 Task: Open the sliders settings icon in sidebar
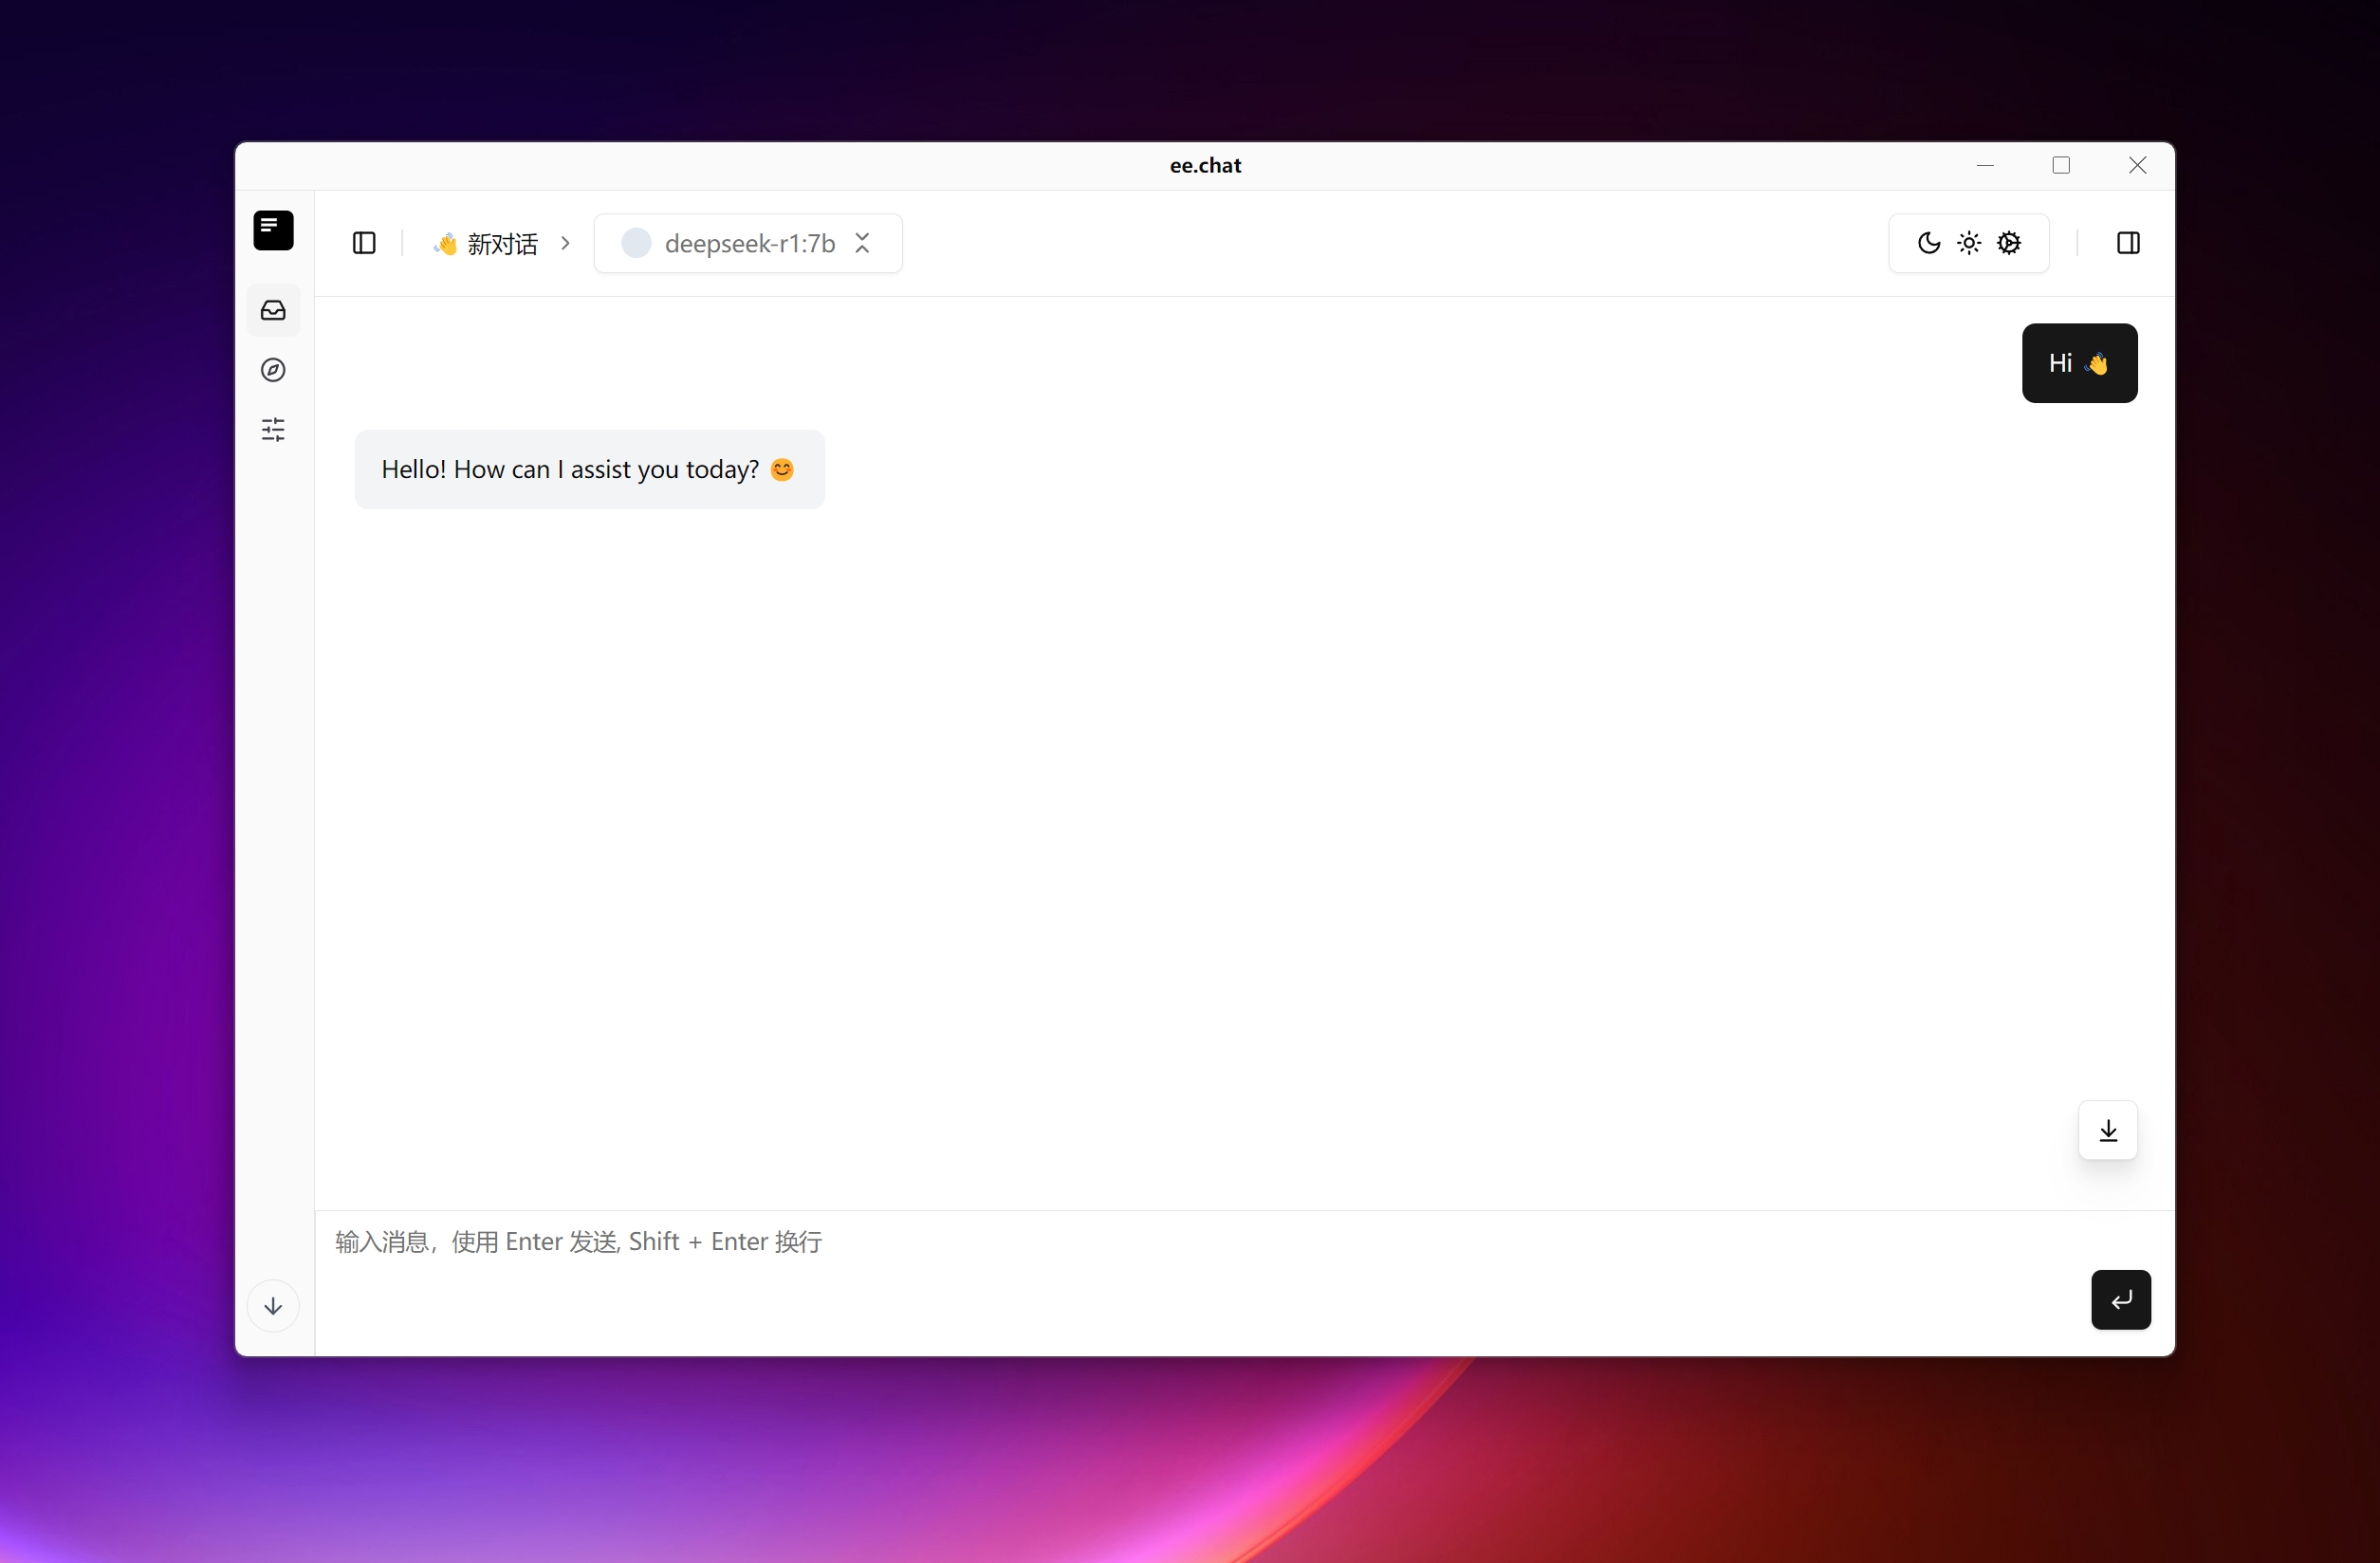point(273,430)
